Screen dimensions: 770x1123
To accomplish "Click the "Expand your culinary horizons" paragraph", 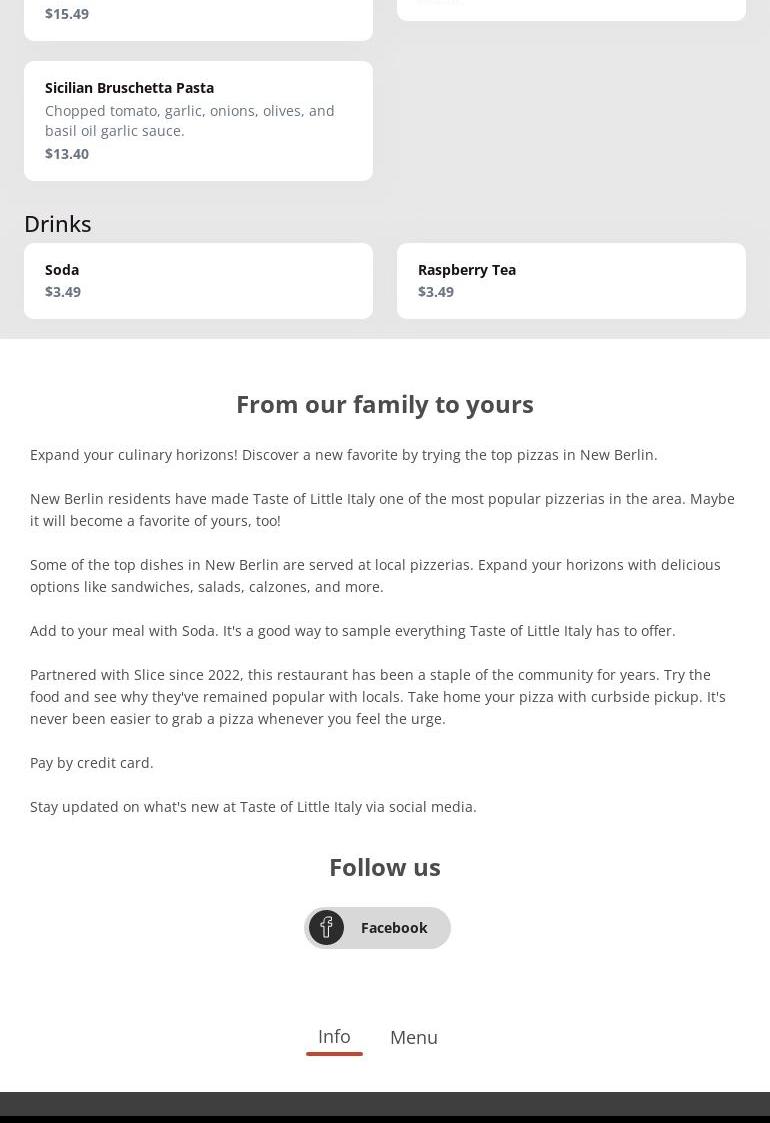I will [x=344, y=454].
